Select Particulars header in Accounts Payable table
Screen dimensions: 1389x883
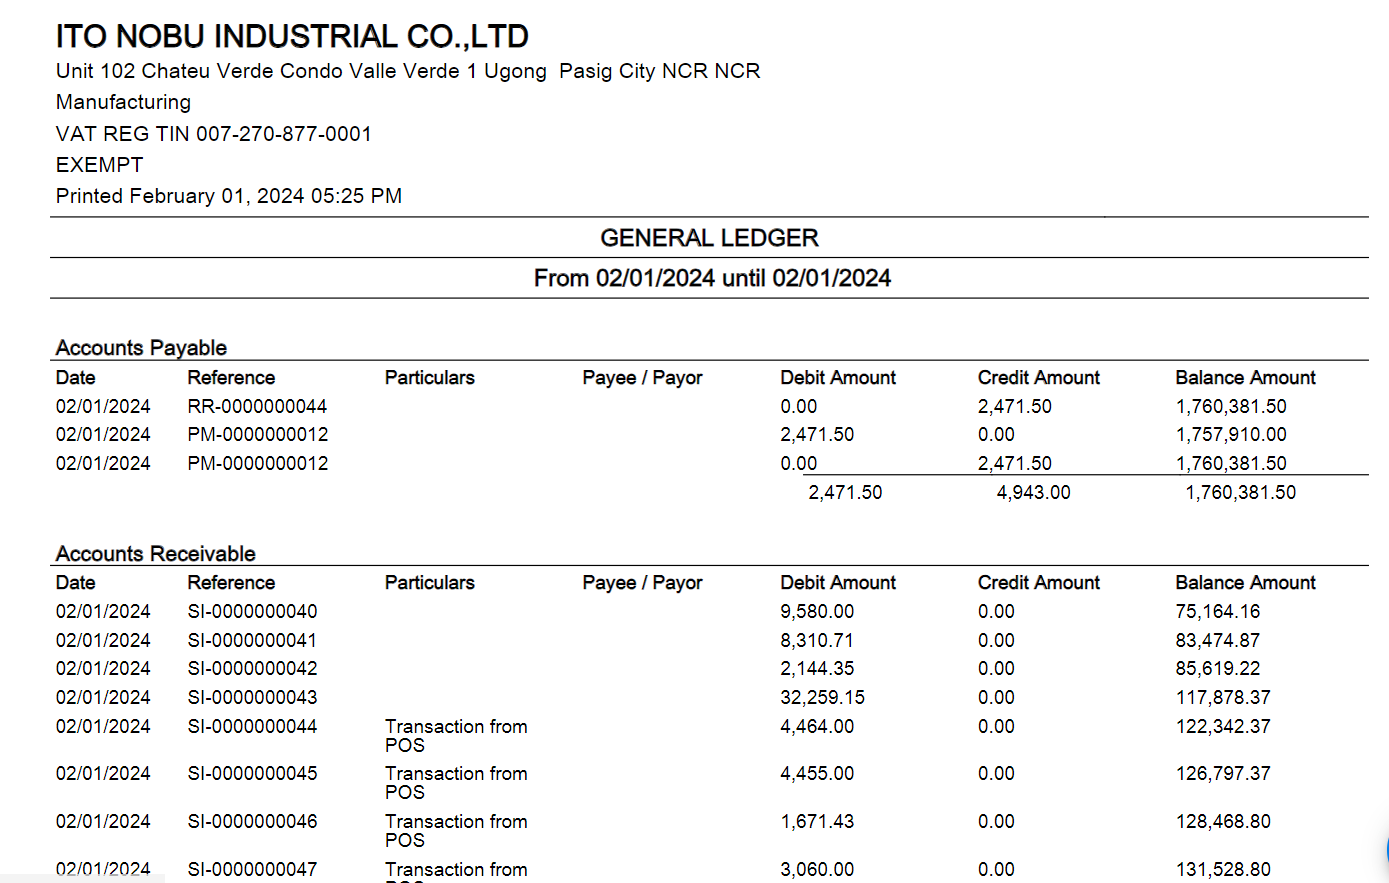(430, 378)
